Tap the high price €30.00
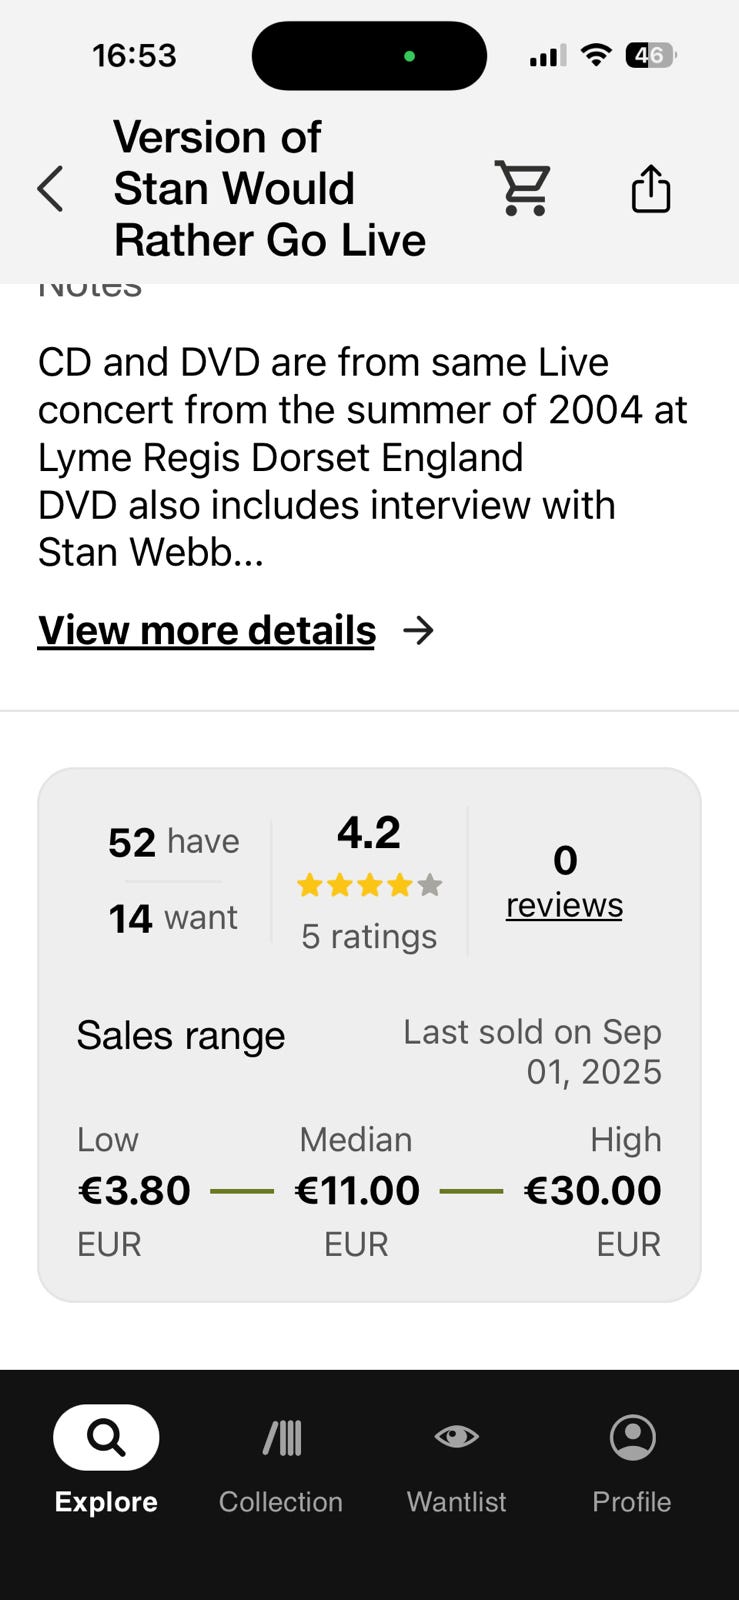Screen dimensions: 739x1600 point(592,1190)
